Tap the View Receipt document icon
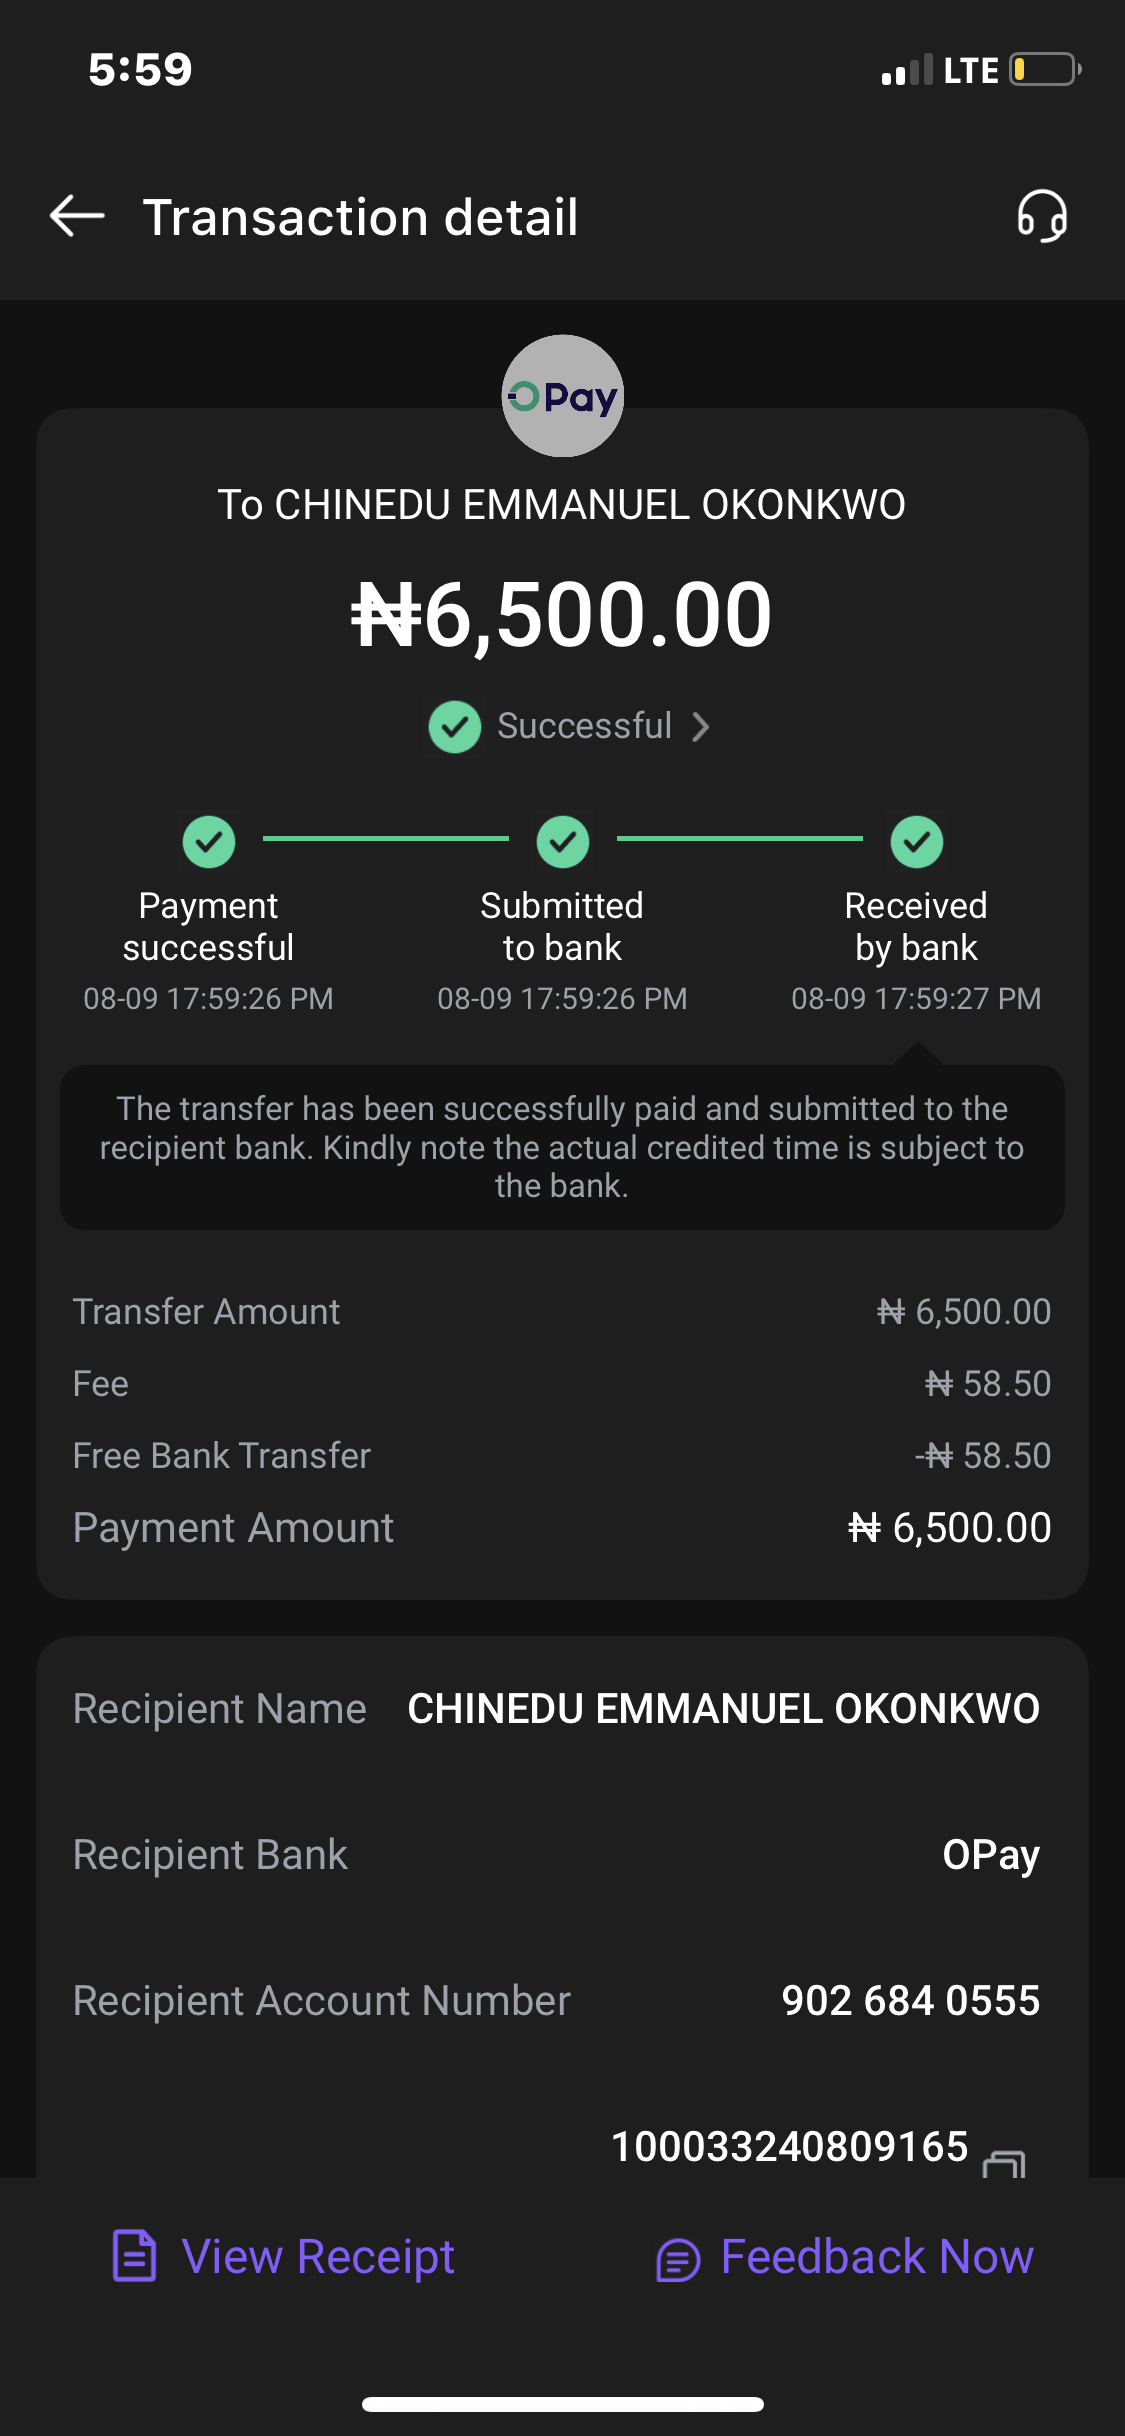 click(x=135, y=2256)
